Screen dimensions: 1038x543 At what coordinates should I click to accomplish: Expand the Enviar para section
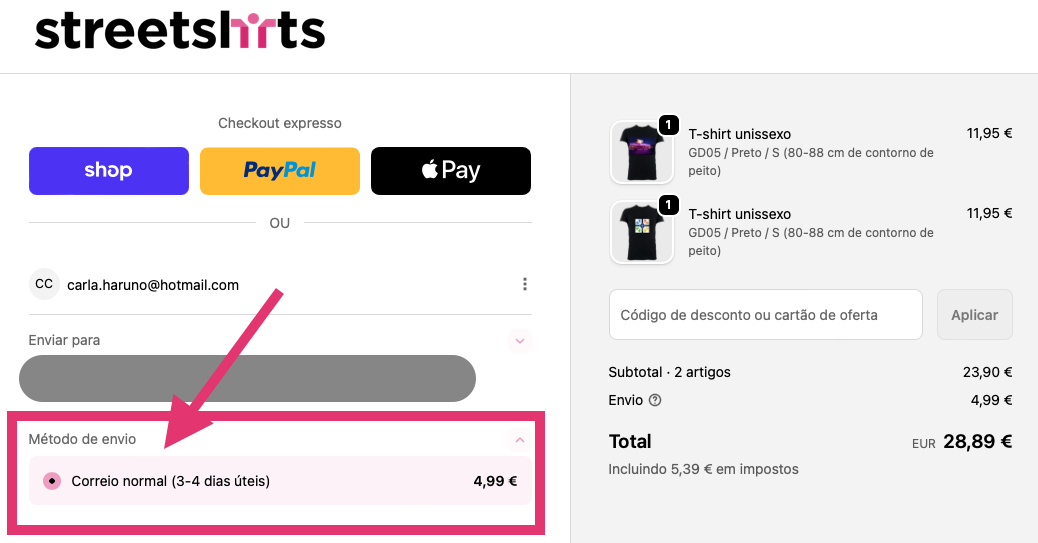click(519, 340)
